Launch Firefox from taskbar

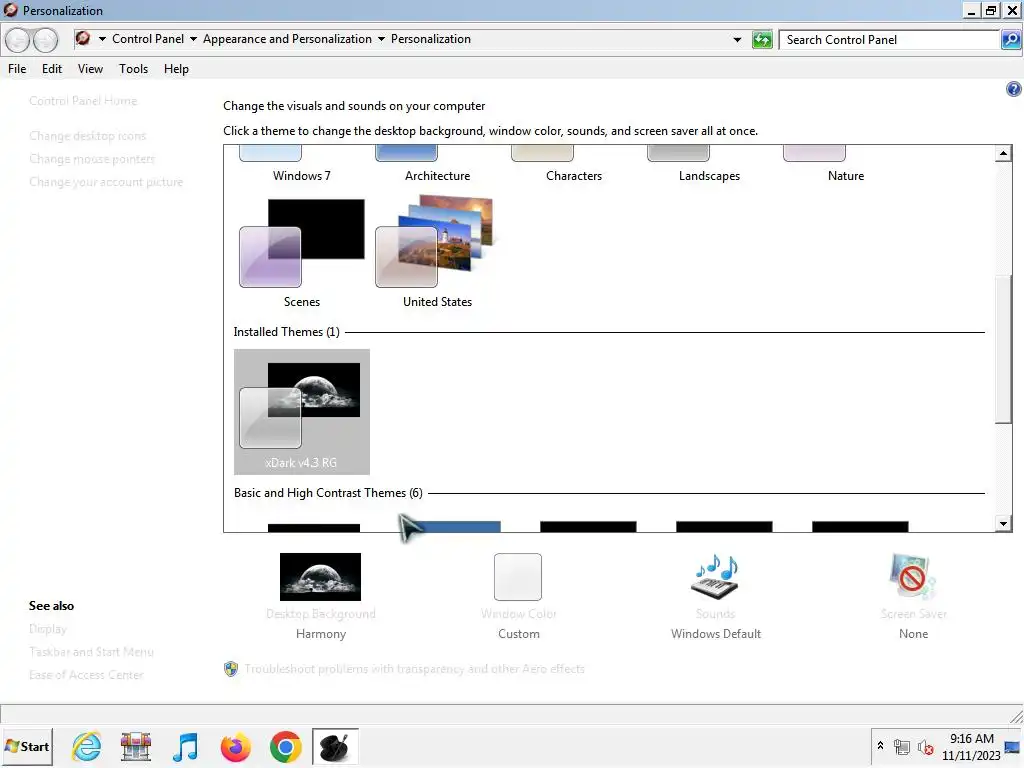[x=236, y=746]
